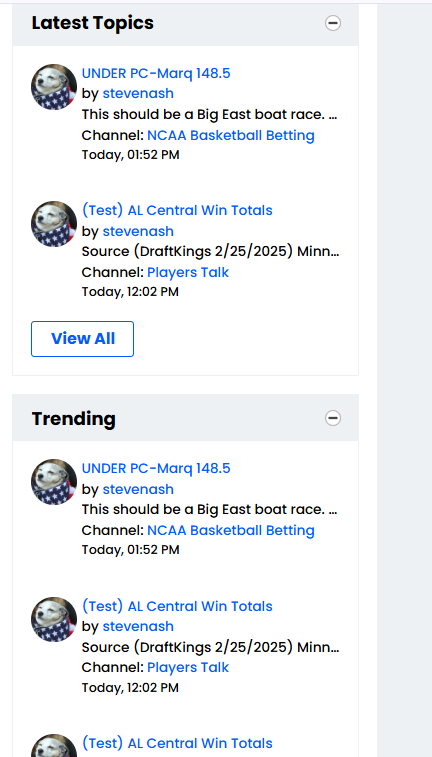Open (Test) AL Central Win Totals in Latest Topics
The image size is (432, 757).
click(177, 210)
